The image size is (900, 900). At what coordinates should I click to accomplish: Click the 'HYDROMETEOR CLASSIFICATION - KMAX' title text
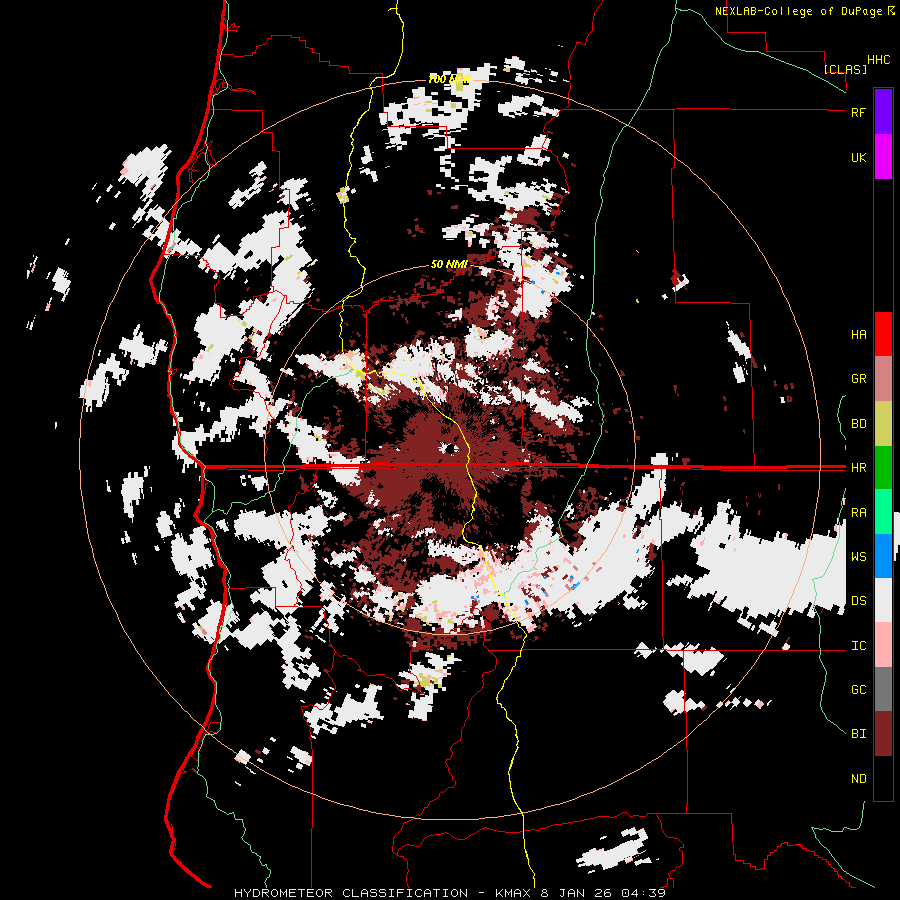[x=384, y=893]
